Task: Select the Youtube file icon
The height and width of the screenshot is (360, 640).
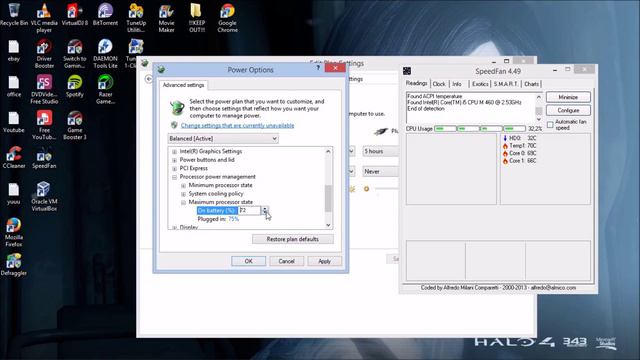Action: 14,122
